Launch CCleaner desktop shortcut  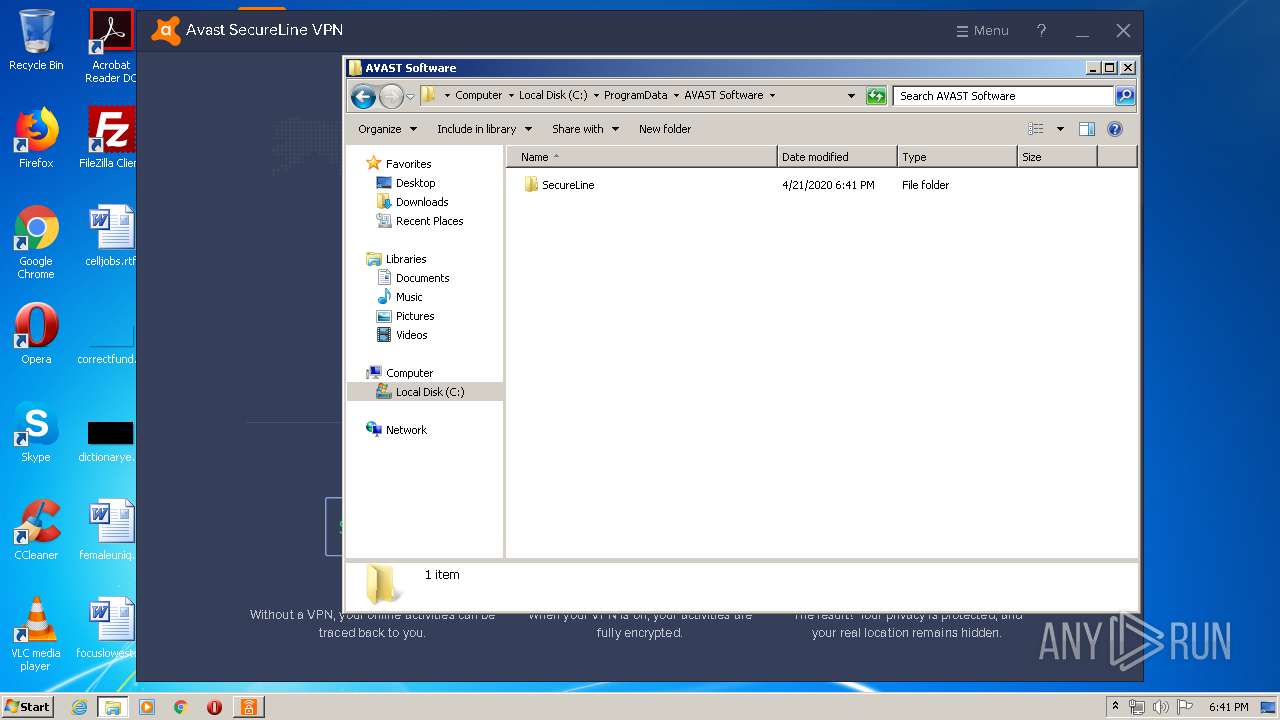tap(36, 530)
